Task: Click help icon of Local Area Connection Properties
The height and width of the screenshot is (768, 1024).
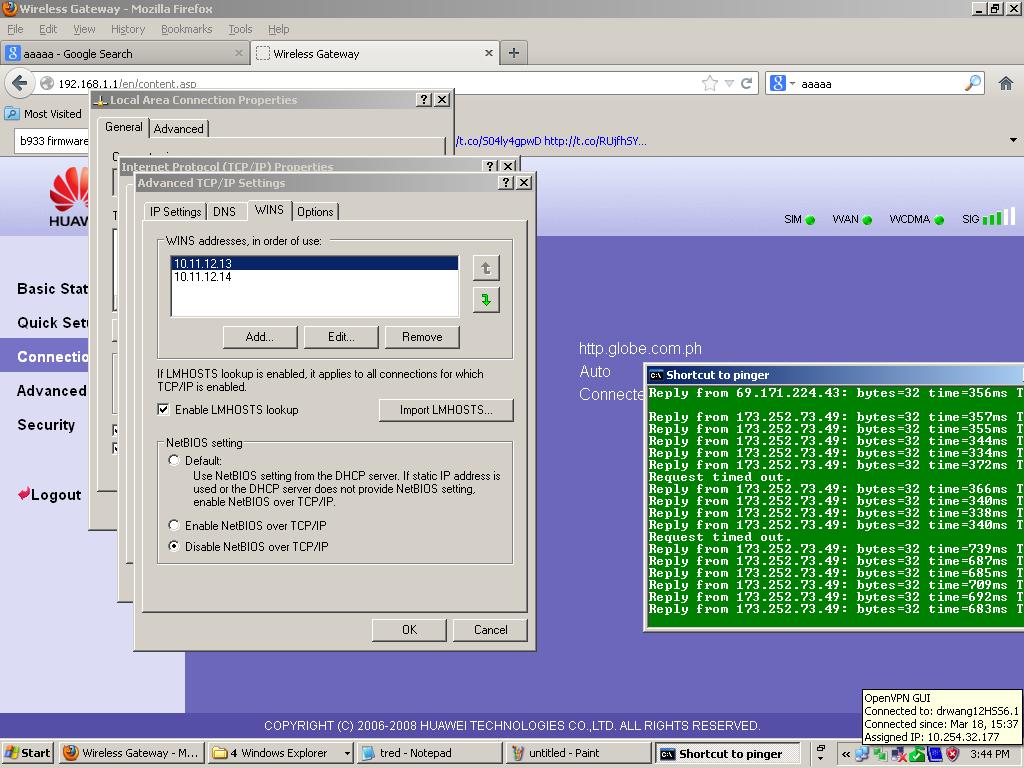Action: coord(424,99)
